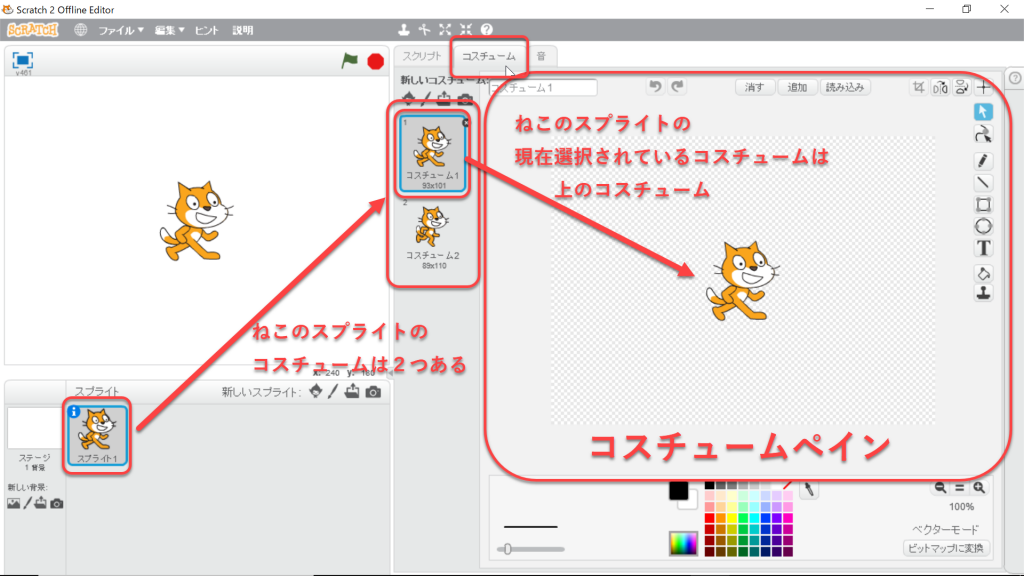Image resolution: width=1024 pixels, height=576 pixels.
Task: Click the 読み込み button
Action: tap(844, 87)
